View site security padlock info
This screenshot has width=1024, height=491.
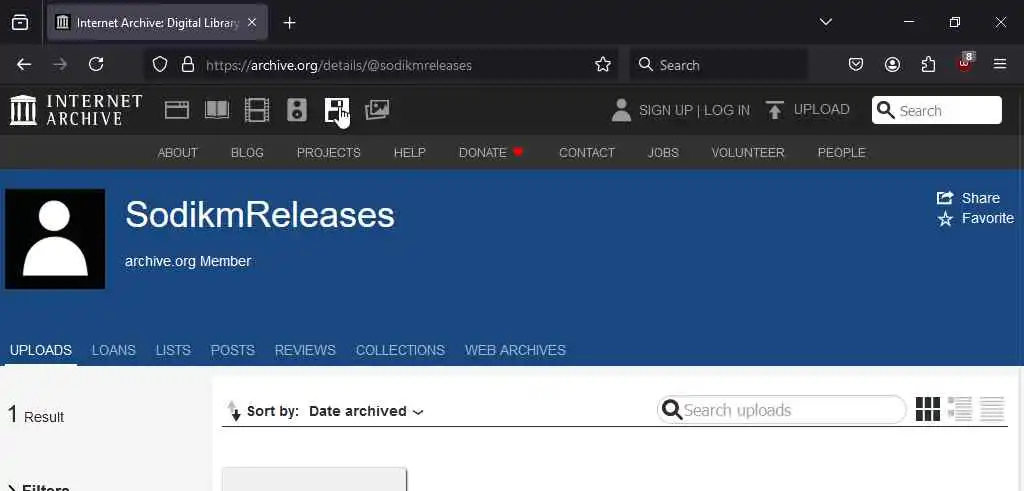pos(188,65)
